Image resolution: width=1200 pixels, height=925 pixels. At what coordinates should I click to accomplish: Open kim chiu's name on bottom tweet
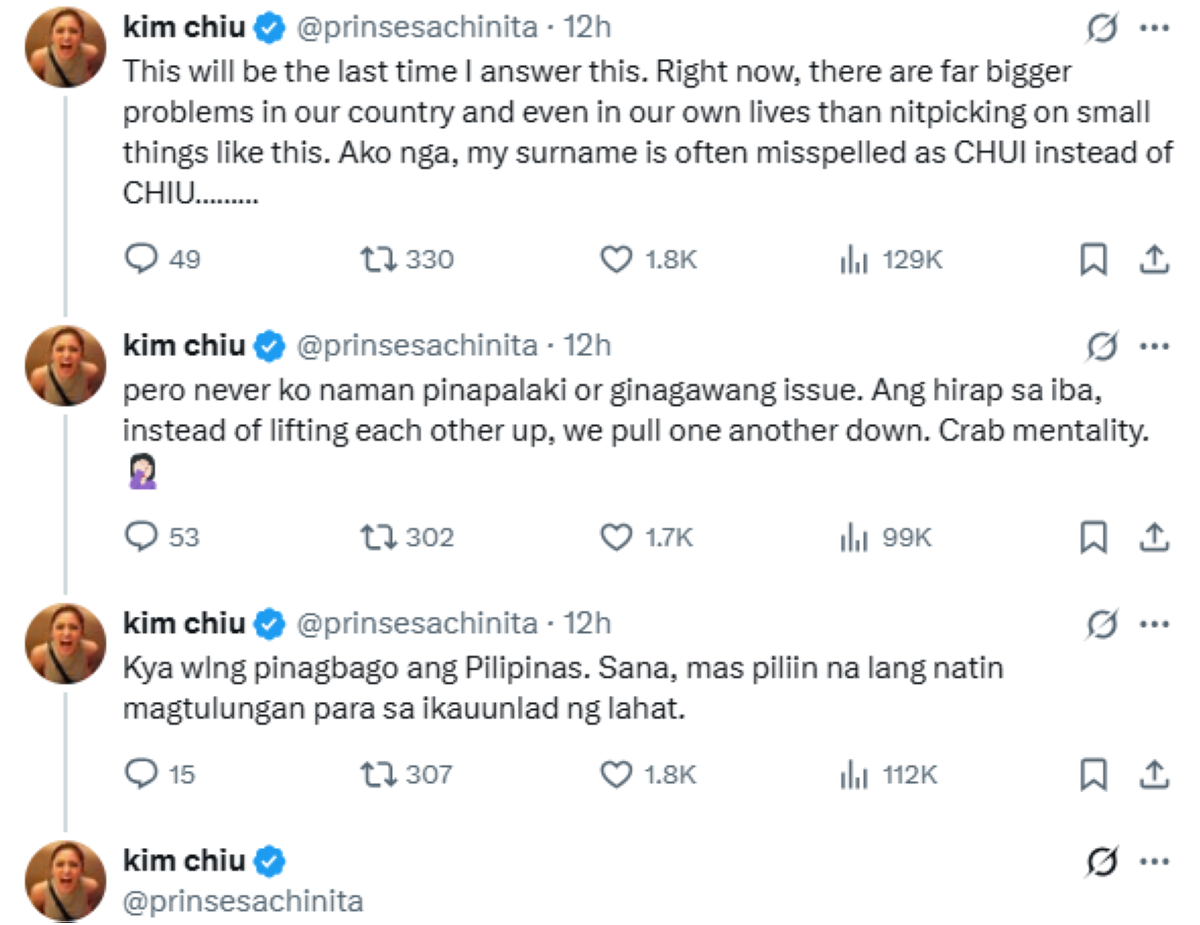click(x=183, y=860)
